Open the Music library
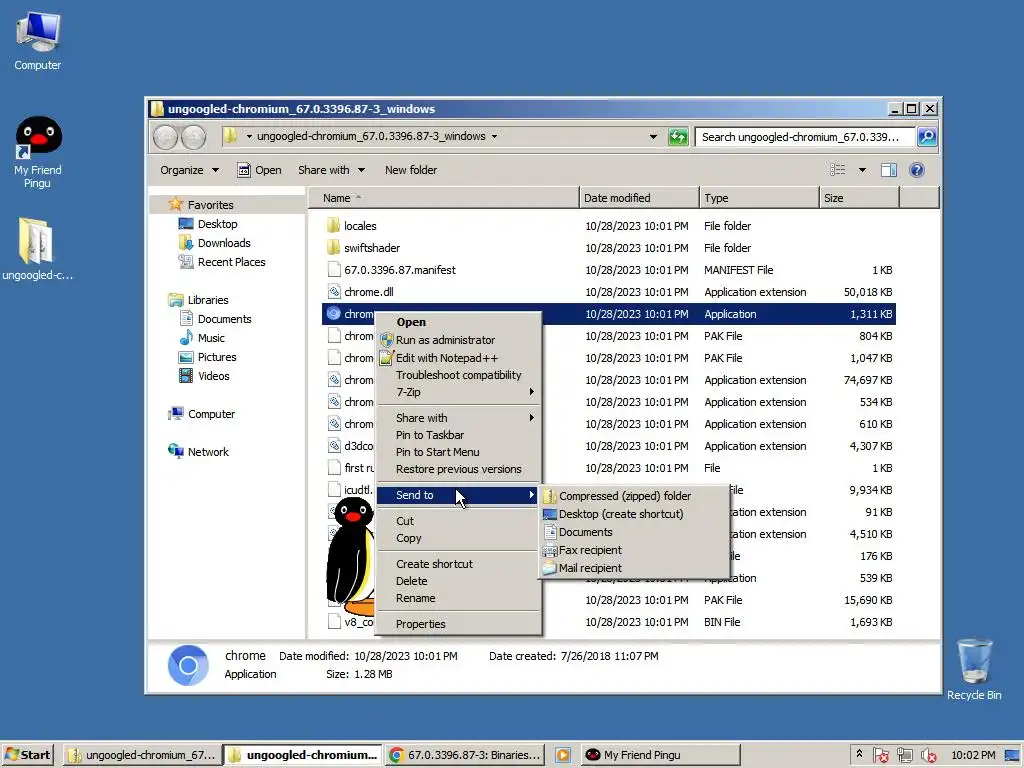This screenshot has height=768, width=1024. 202,338
